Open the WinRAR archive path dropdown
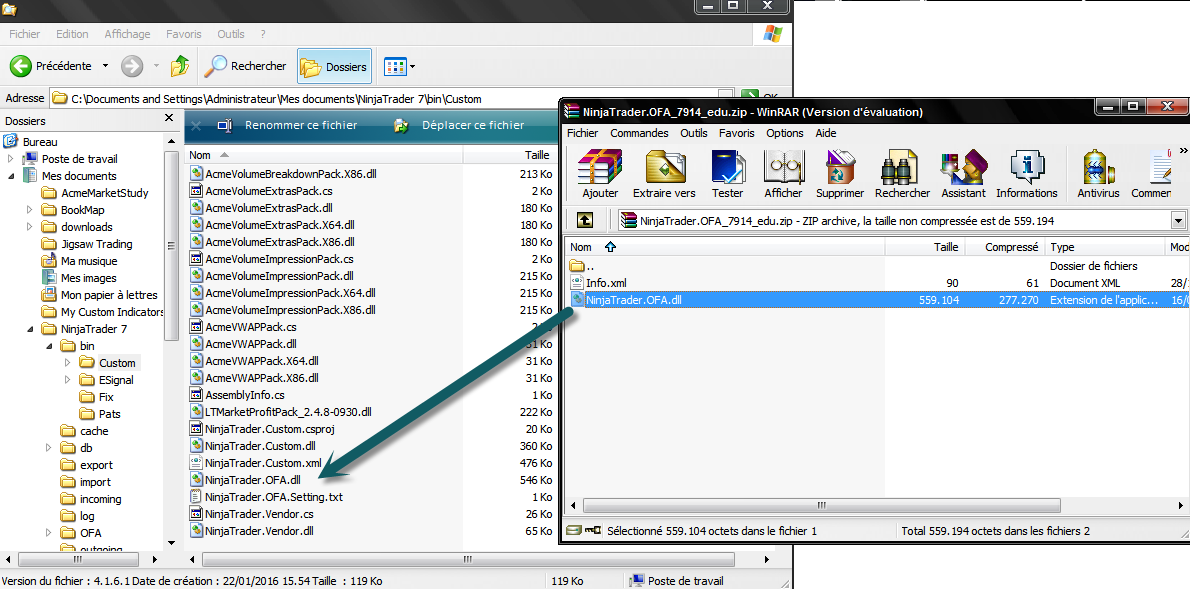This screenshot has height=589, width=1190. coord(1178,221)
